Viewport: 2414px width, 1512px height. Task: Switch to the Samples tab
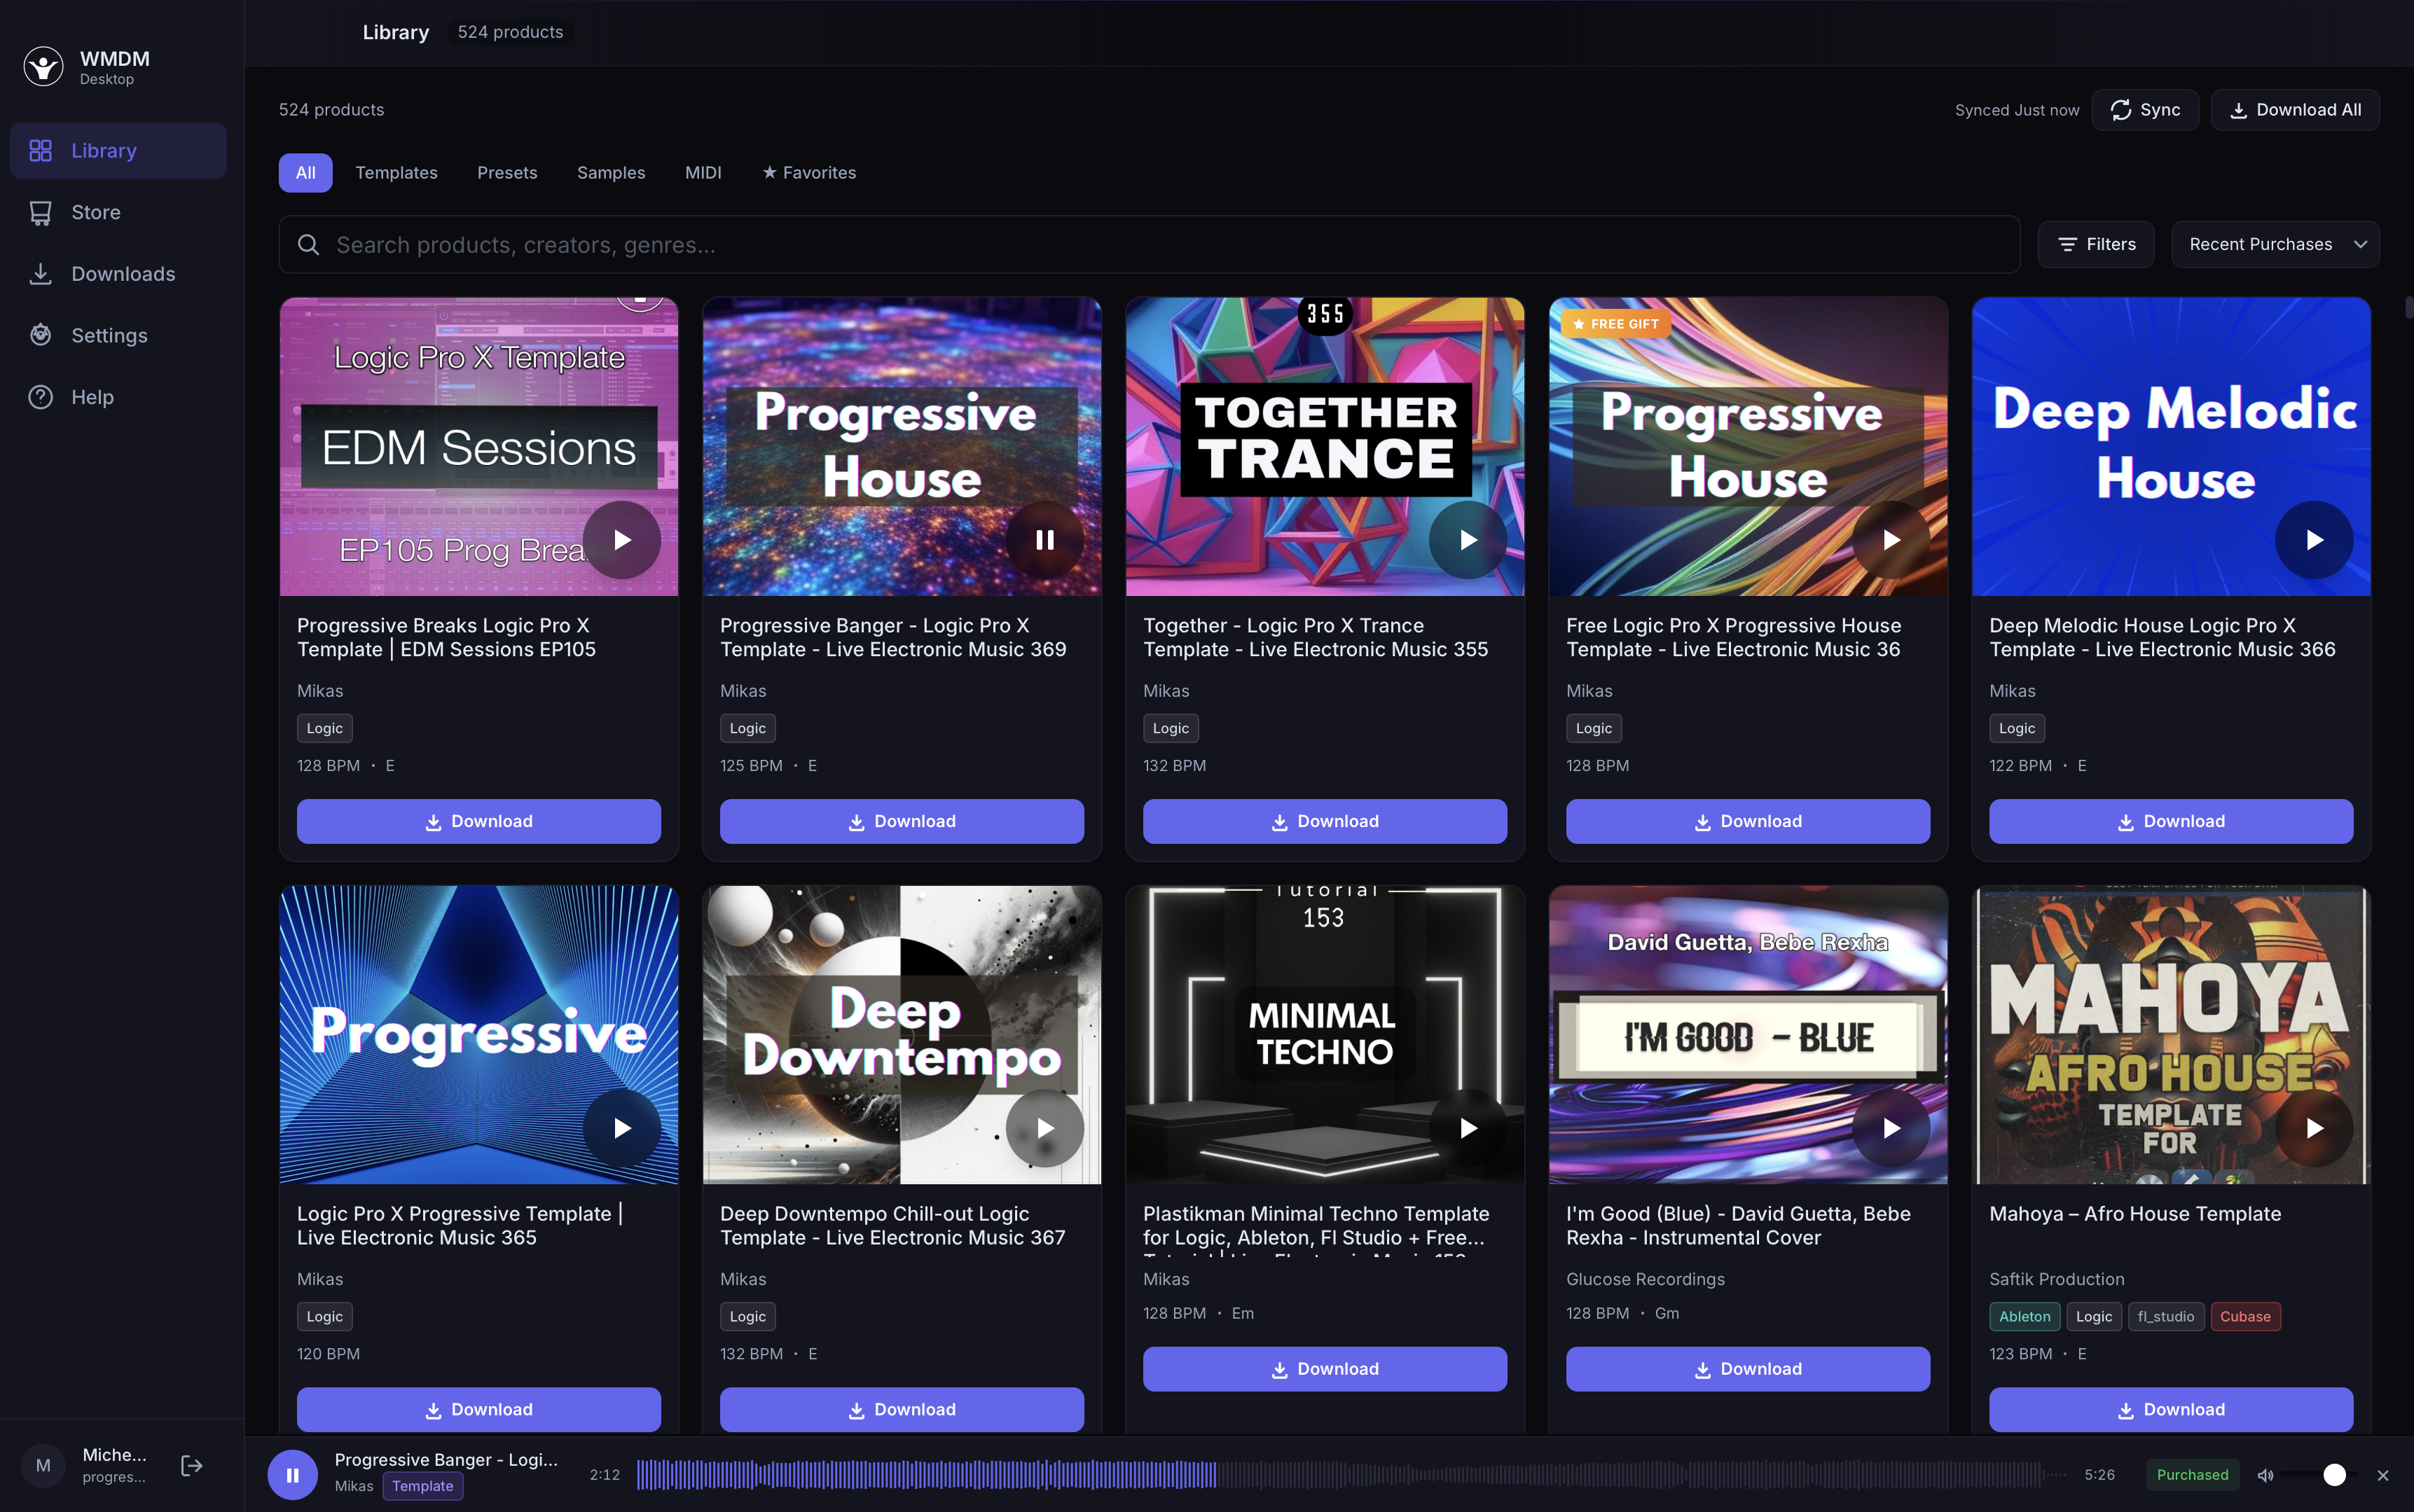tap(611, 173)
